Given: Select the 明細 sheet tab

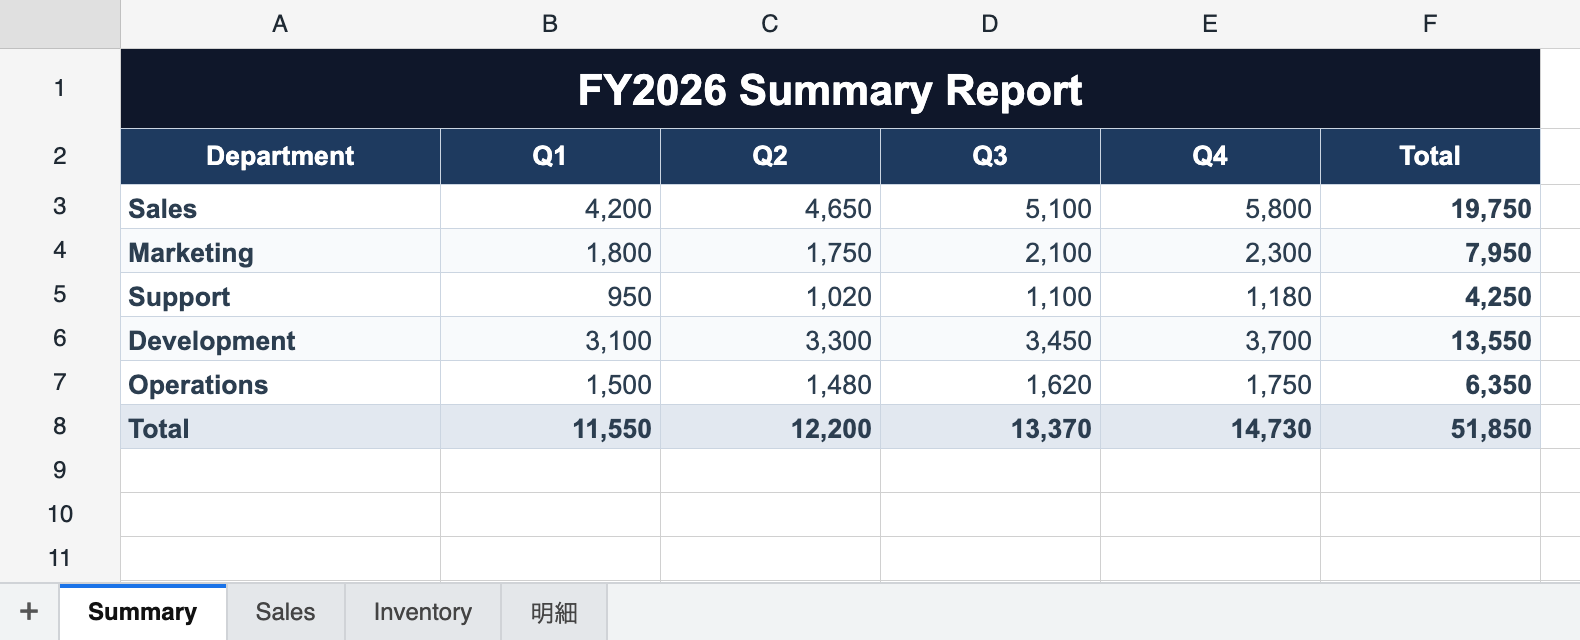Looking at the screenshot, I should point(553,612).
